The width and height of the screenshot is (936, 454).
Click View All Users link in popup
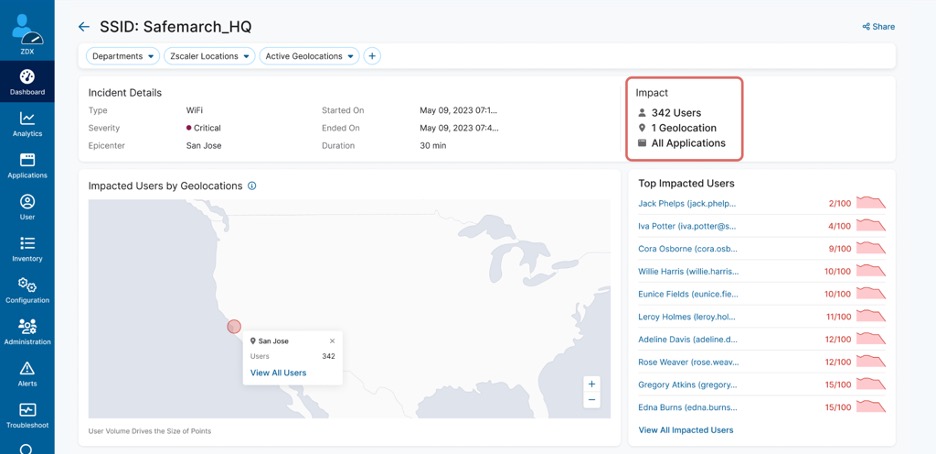pyautogui.click(x=278, y=373)
